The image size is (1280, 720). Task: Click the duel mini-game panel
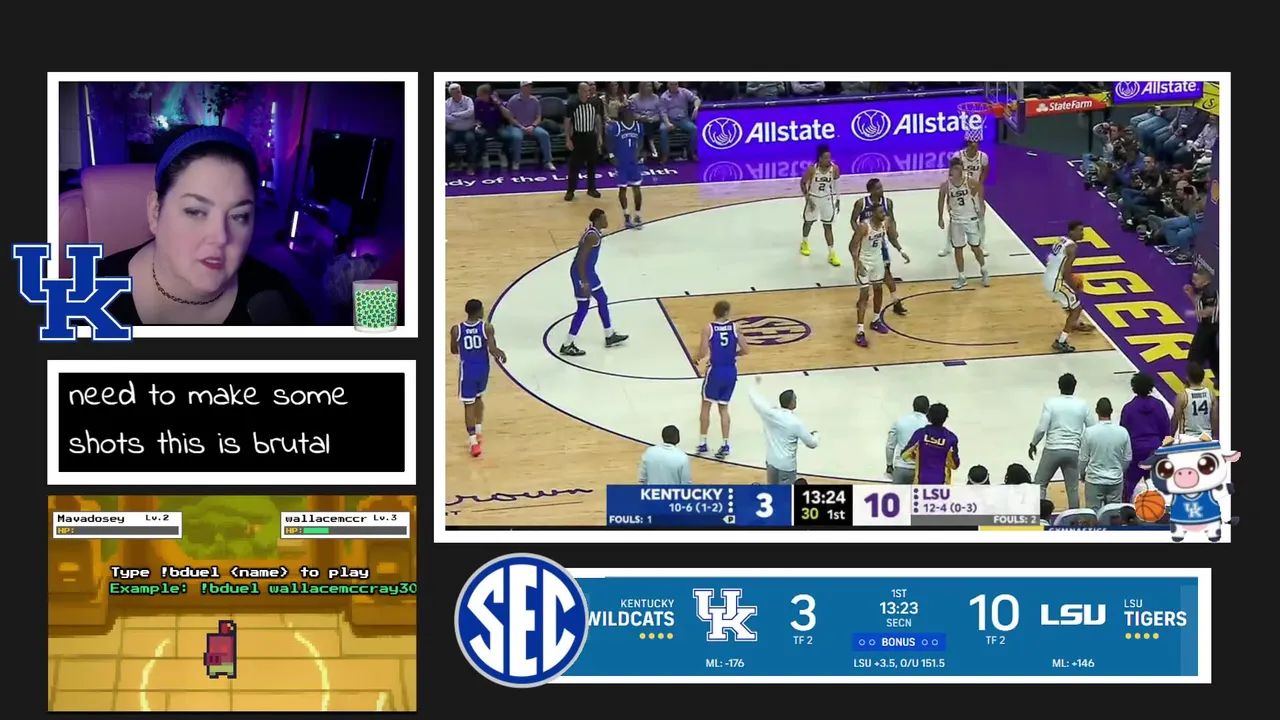tap(232, 603)
